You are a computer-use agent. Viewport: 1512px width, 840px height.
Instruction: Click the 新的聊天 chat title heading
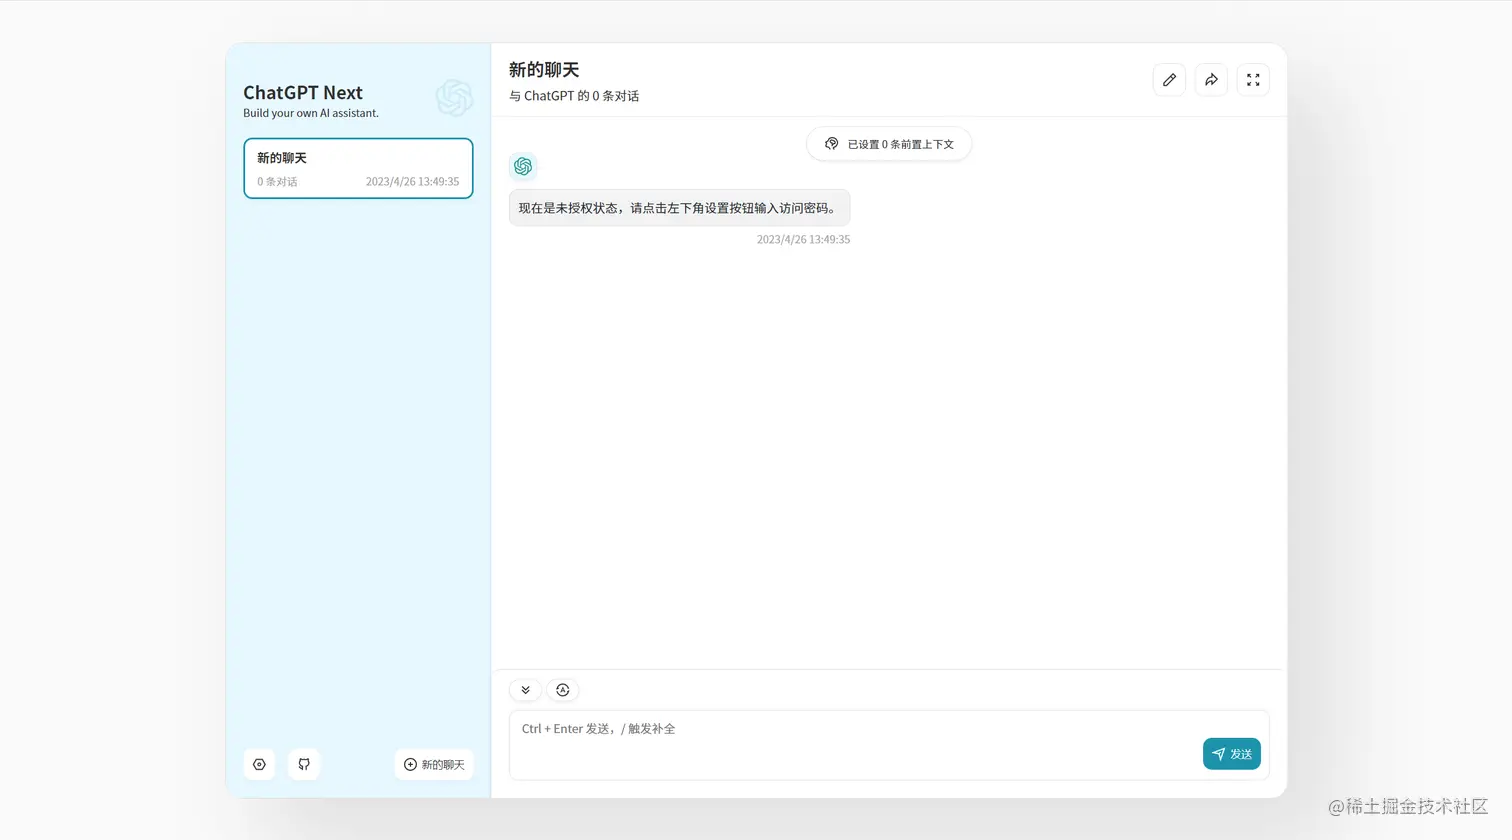click(544, 70)
